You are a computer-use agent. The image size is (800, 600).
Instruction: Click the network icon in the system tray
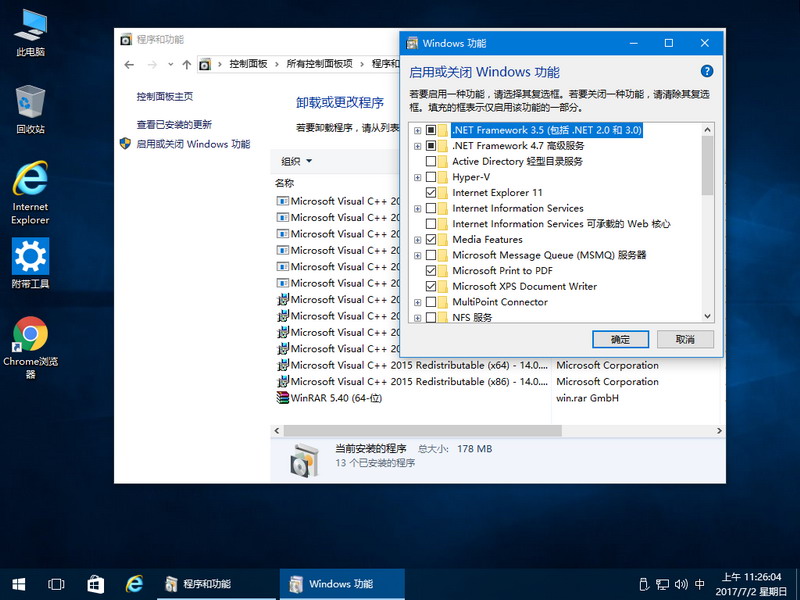(x=663, y=584)
